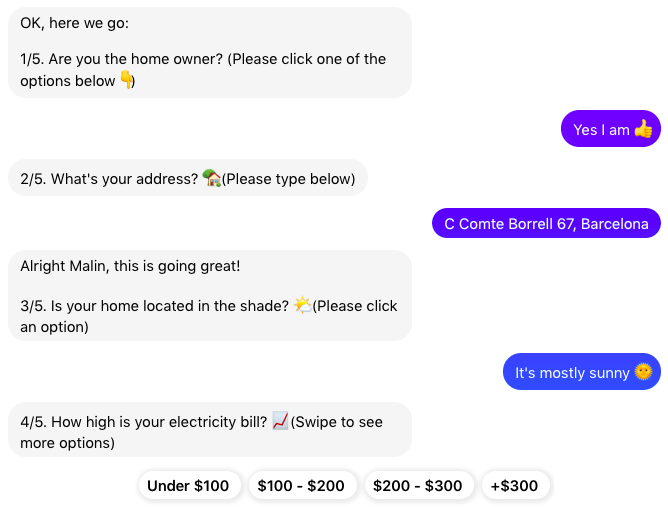Click the 'Please type below' text
Screen dimensions: 668x510
pos(288,179)
